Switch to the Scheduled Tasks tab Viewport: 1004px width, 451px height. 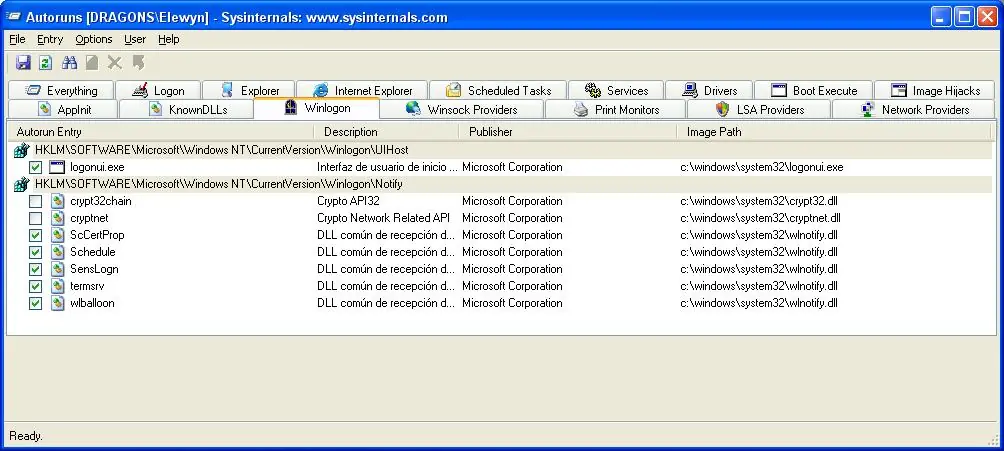point(498,90)
